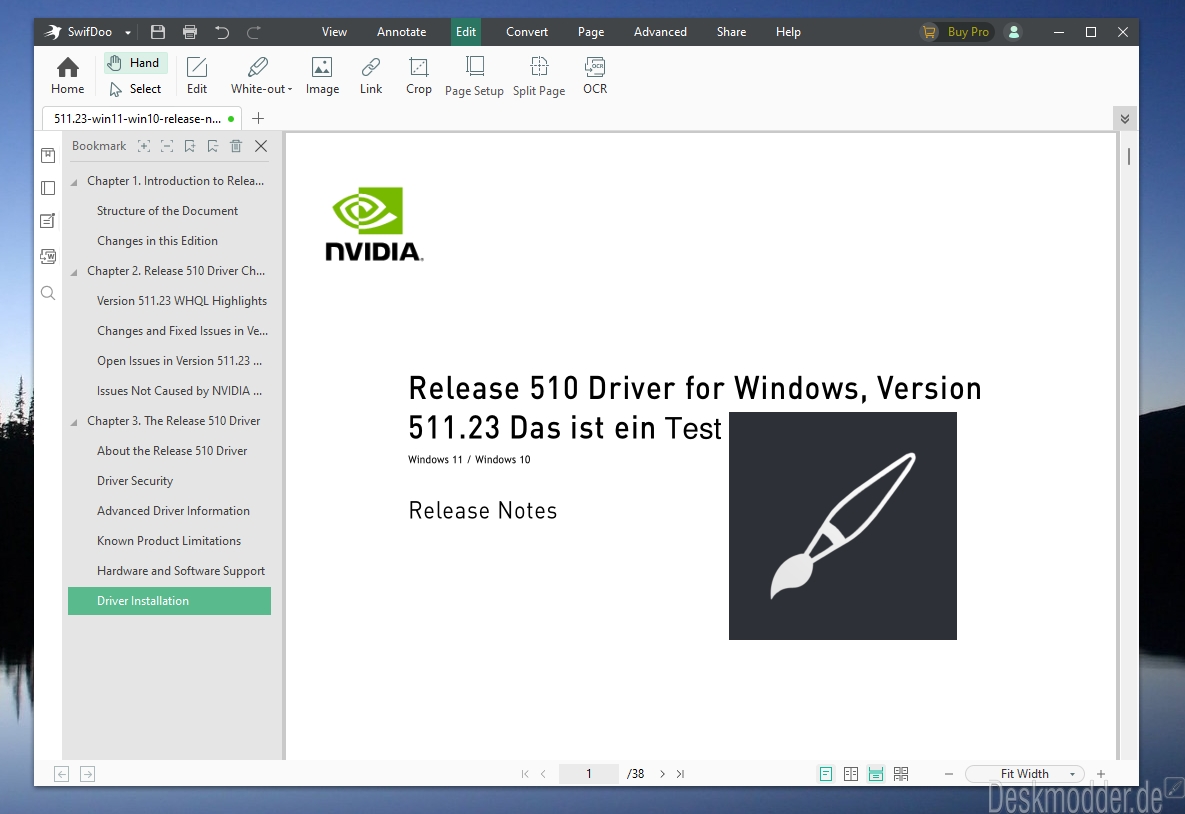Open the Annotate tab

[x=401, y=32]
